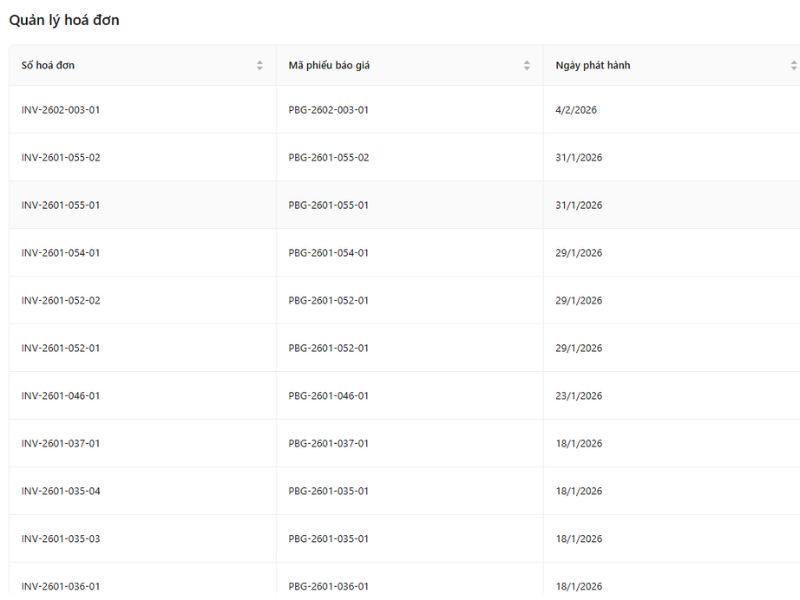Click sort icon in Ngày phát hành column
800x600 pixels.
(793, 66)
